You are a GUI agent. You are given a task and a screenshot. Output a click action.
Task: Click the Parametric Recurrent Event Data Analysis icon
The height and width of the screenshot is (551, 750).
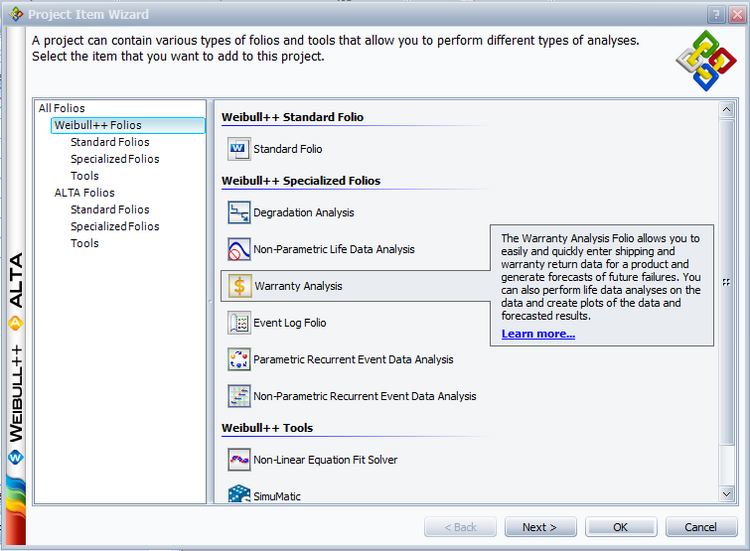(239, 360)
